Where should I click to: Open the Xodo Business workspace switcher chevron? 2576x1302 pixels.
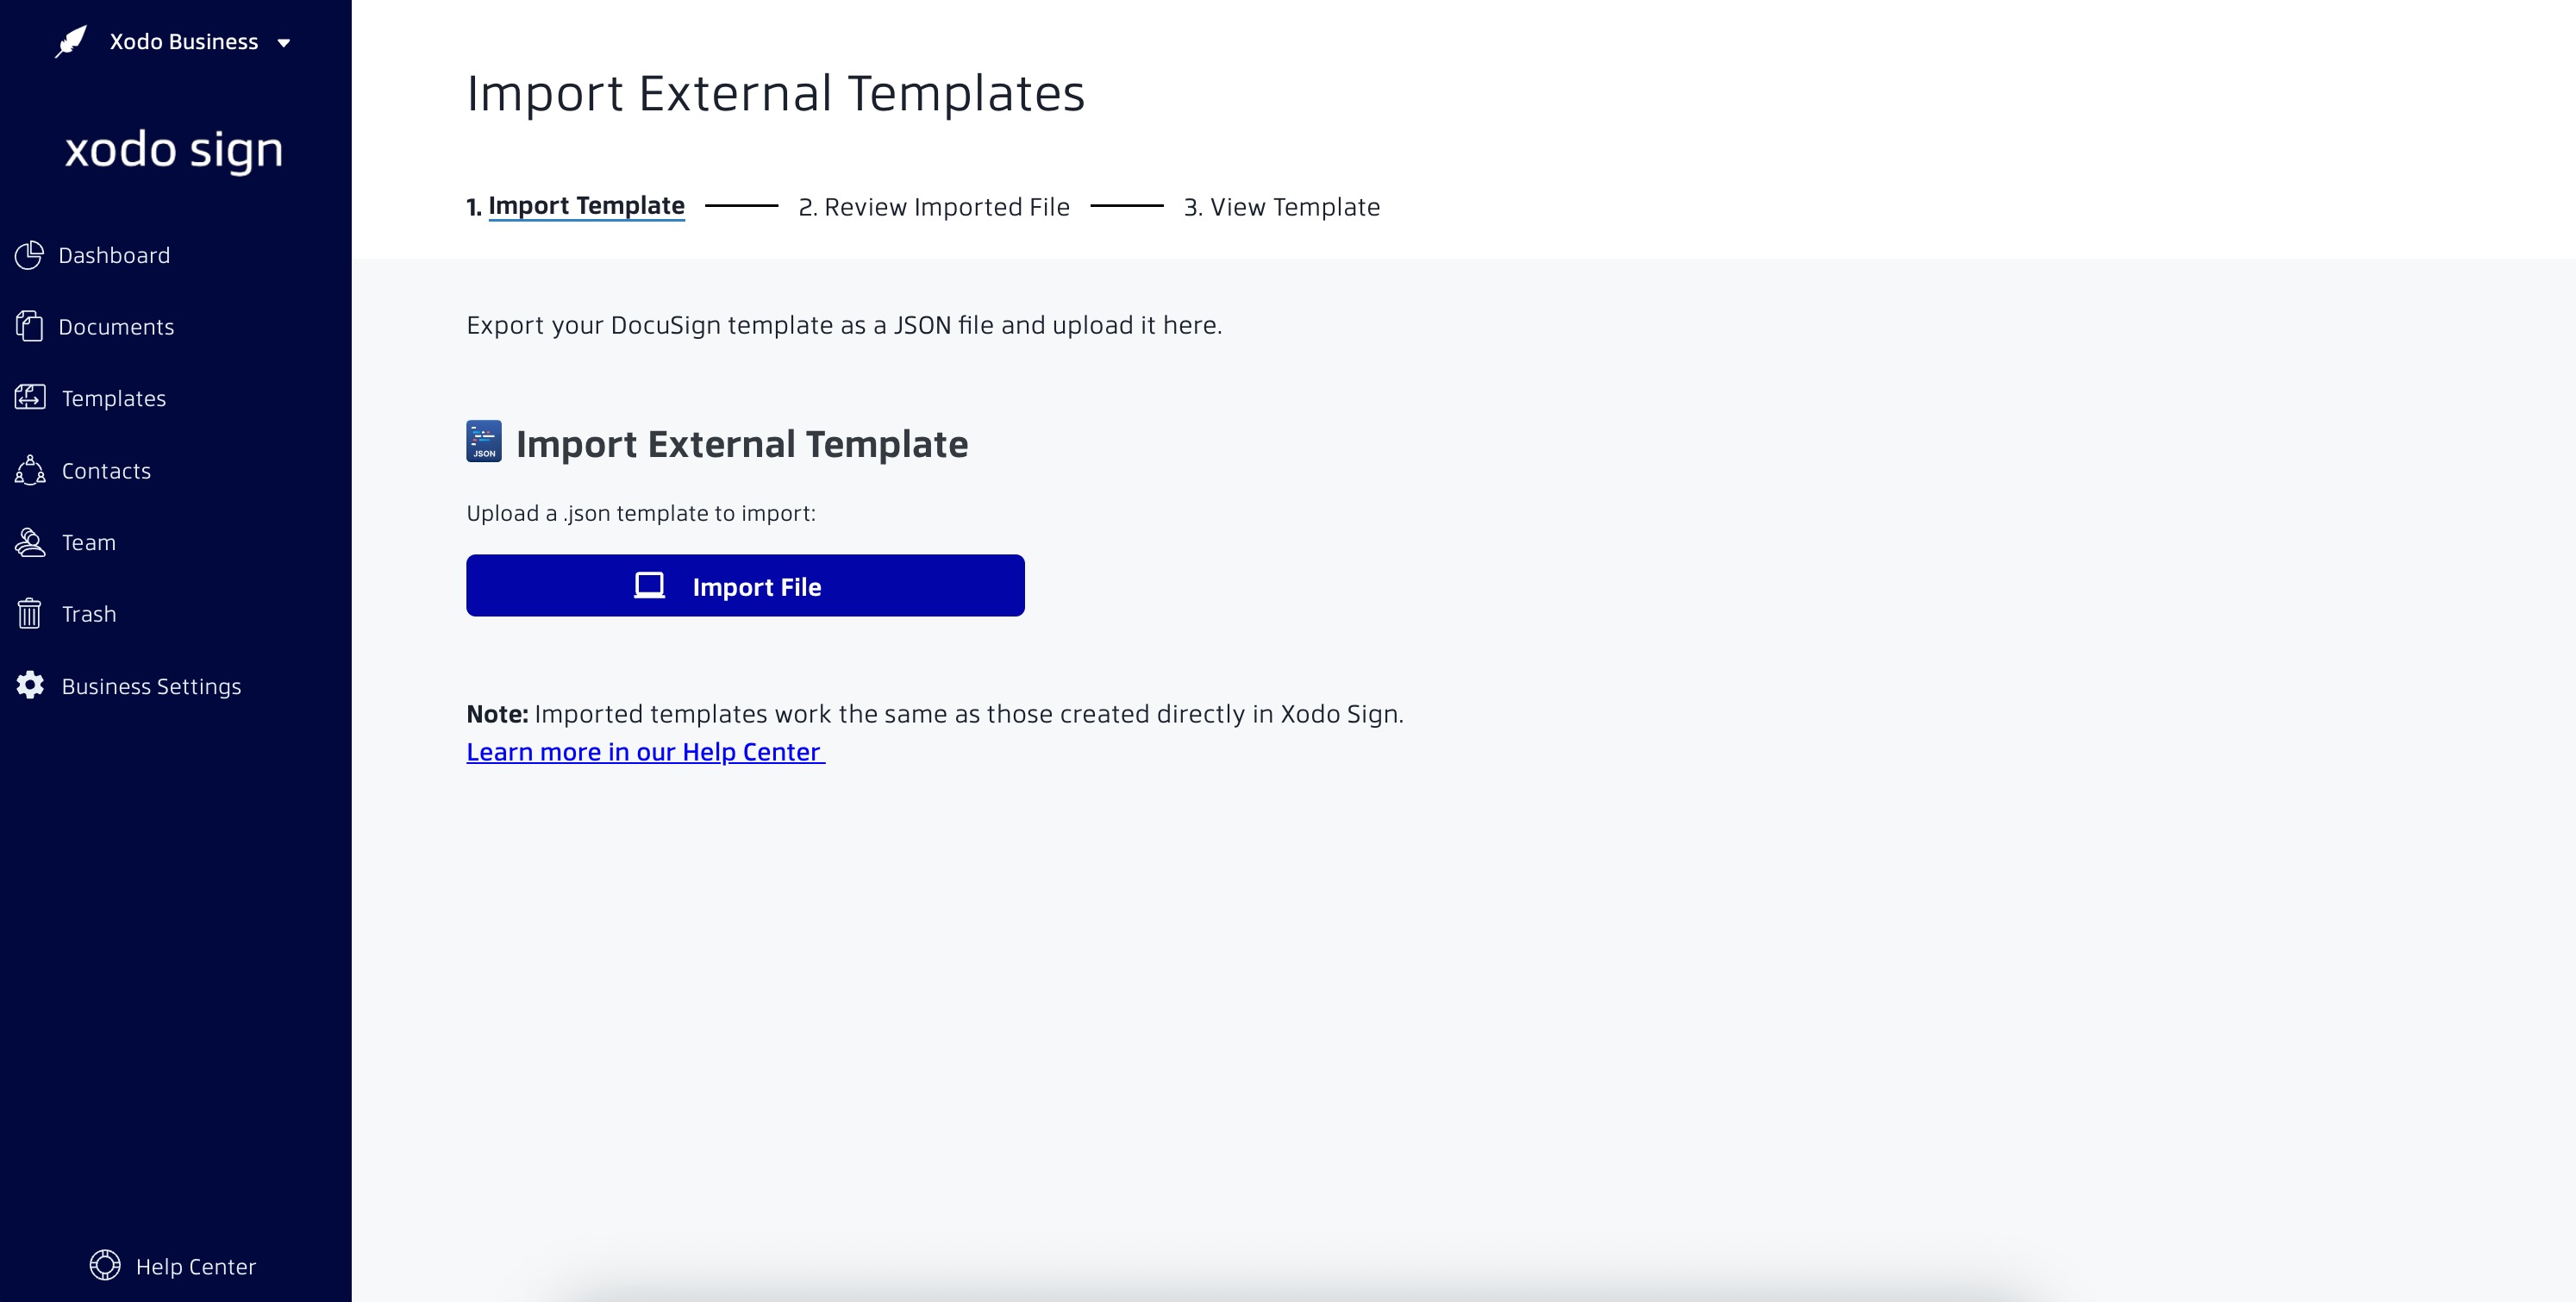283,43
